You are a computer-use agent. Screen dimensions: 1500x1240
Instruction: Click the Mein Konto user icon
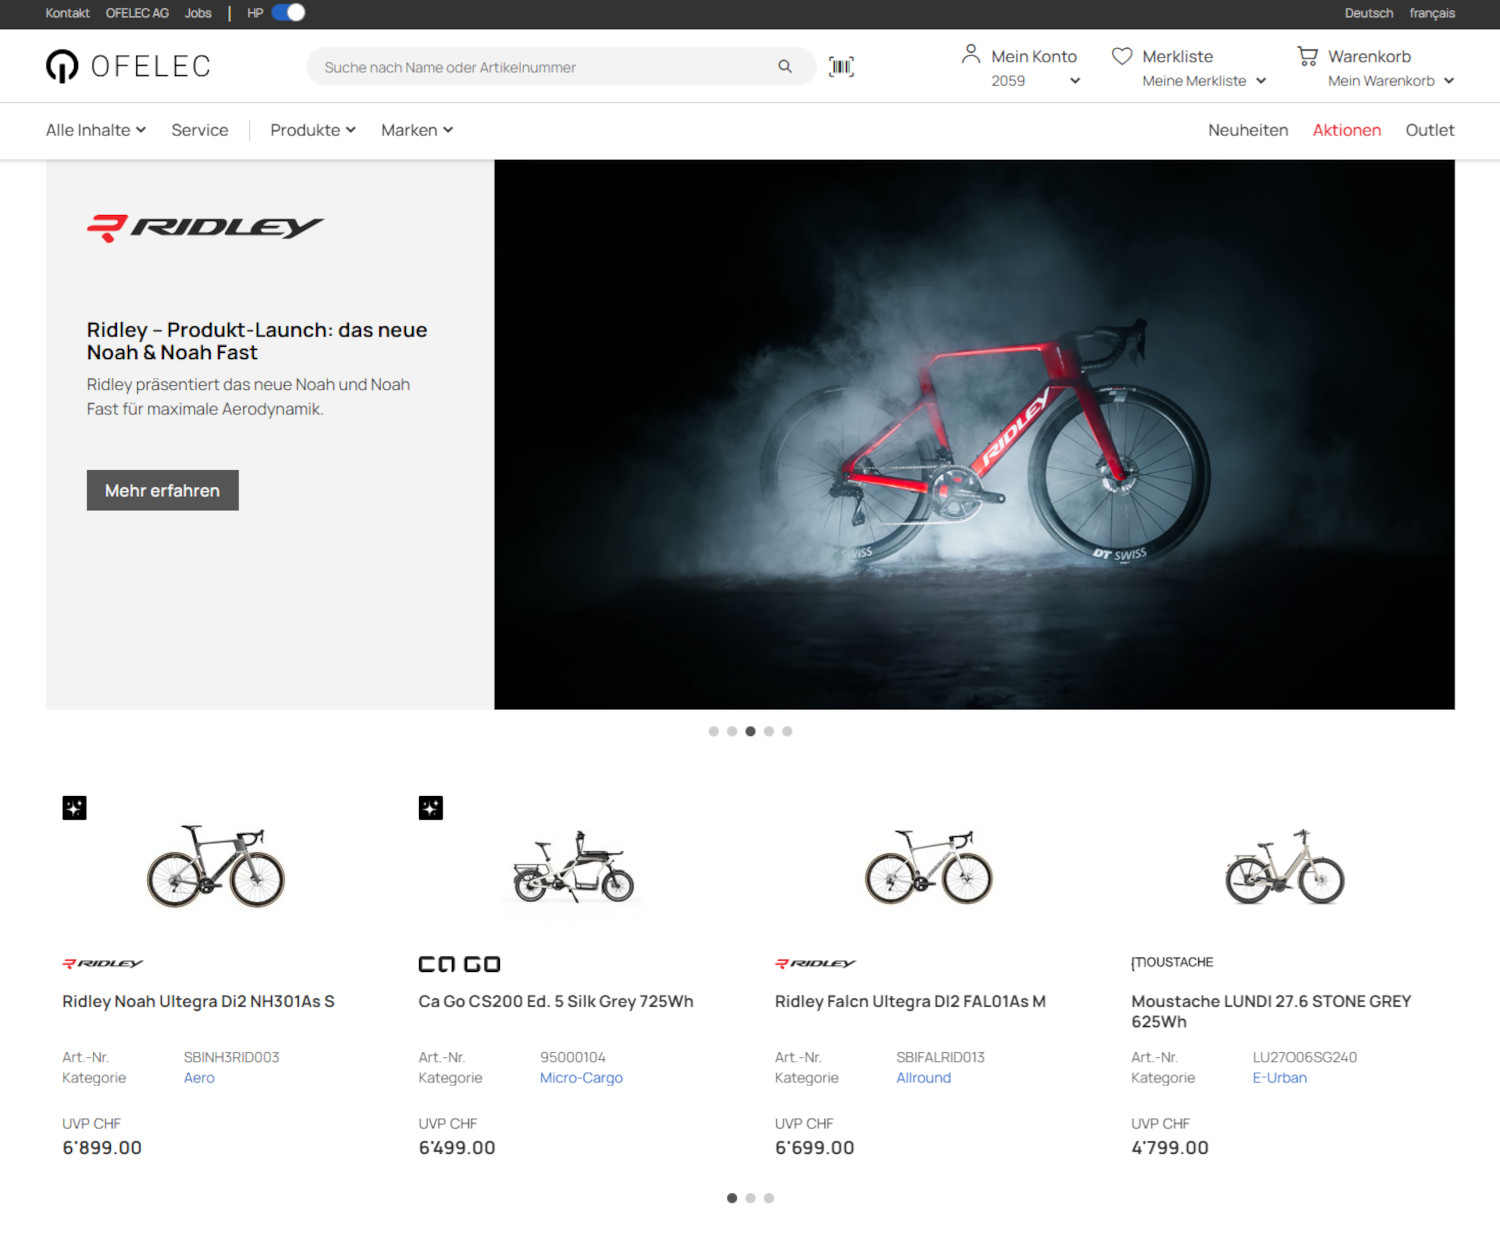point(970,55)
